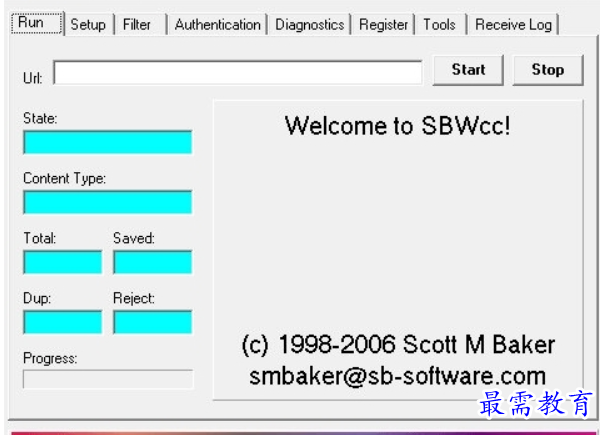Select the Diagnostics tab
The image size is (601, 435).
[310, 25]
